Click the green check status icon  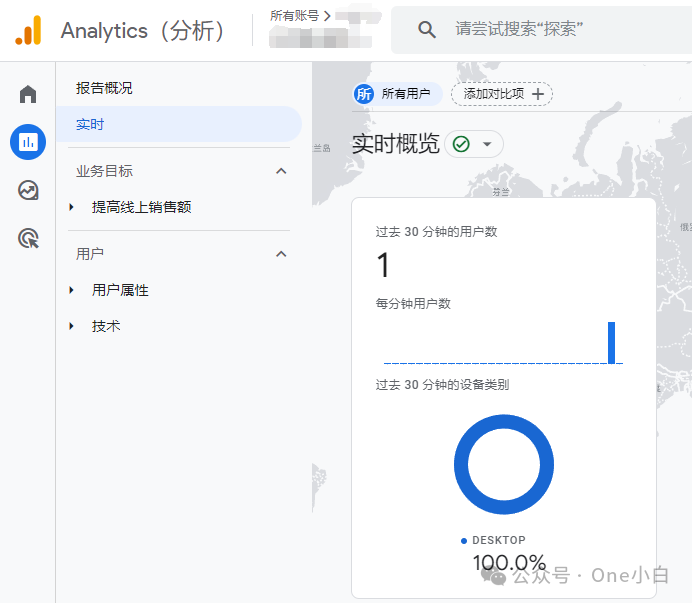click(x=461, y=144)
